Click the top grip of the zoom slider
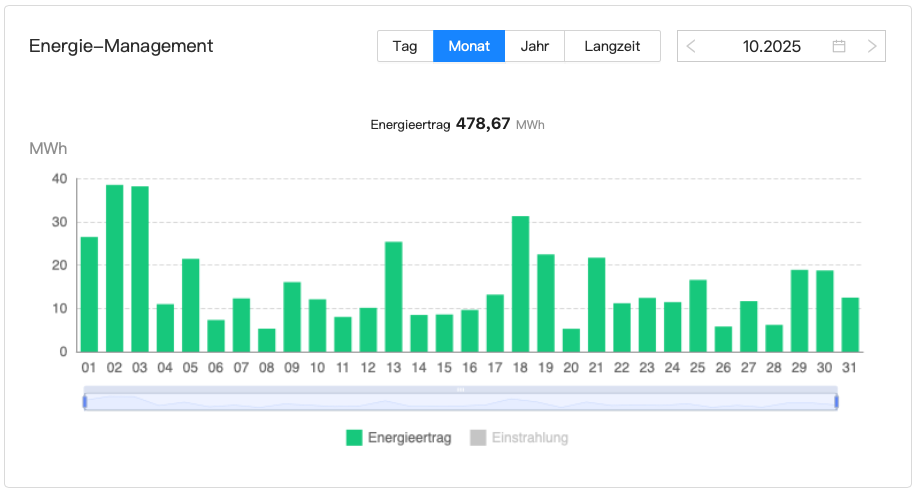 tap(460, 389)
